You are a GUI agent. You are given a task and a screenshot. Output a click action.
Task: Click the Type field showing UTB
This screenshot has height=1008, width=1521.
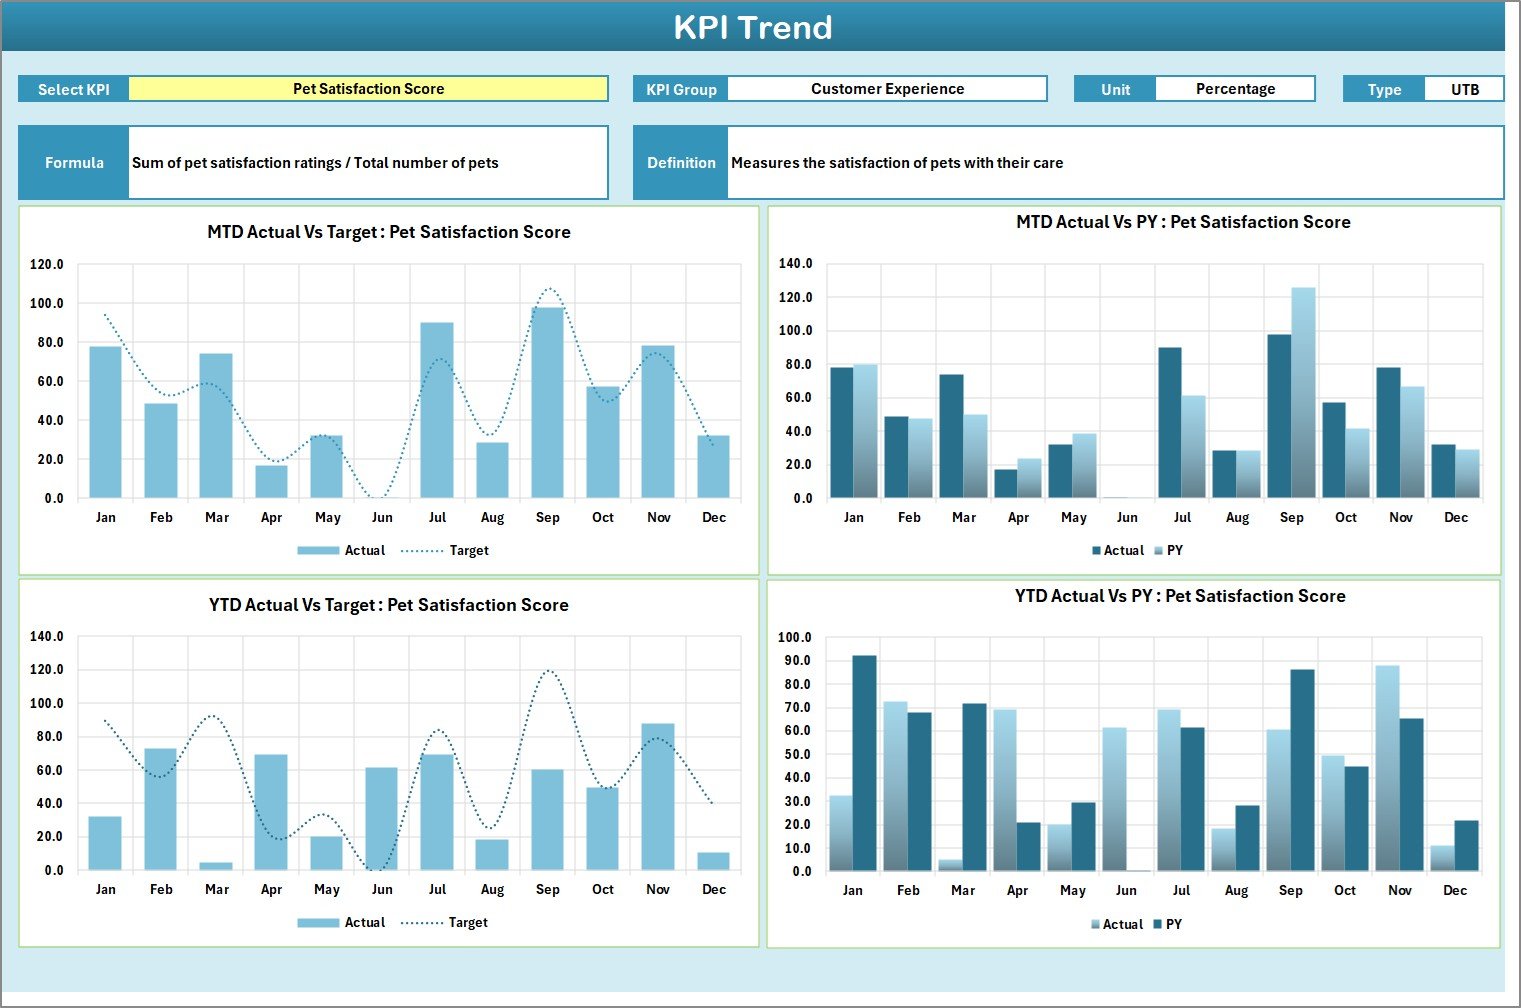coord(1464,88)
